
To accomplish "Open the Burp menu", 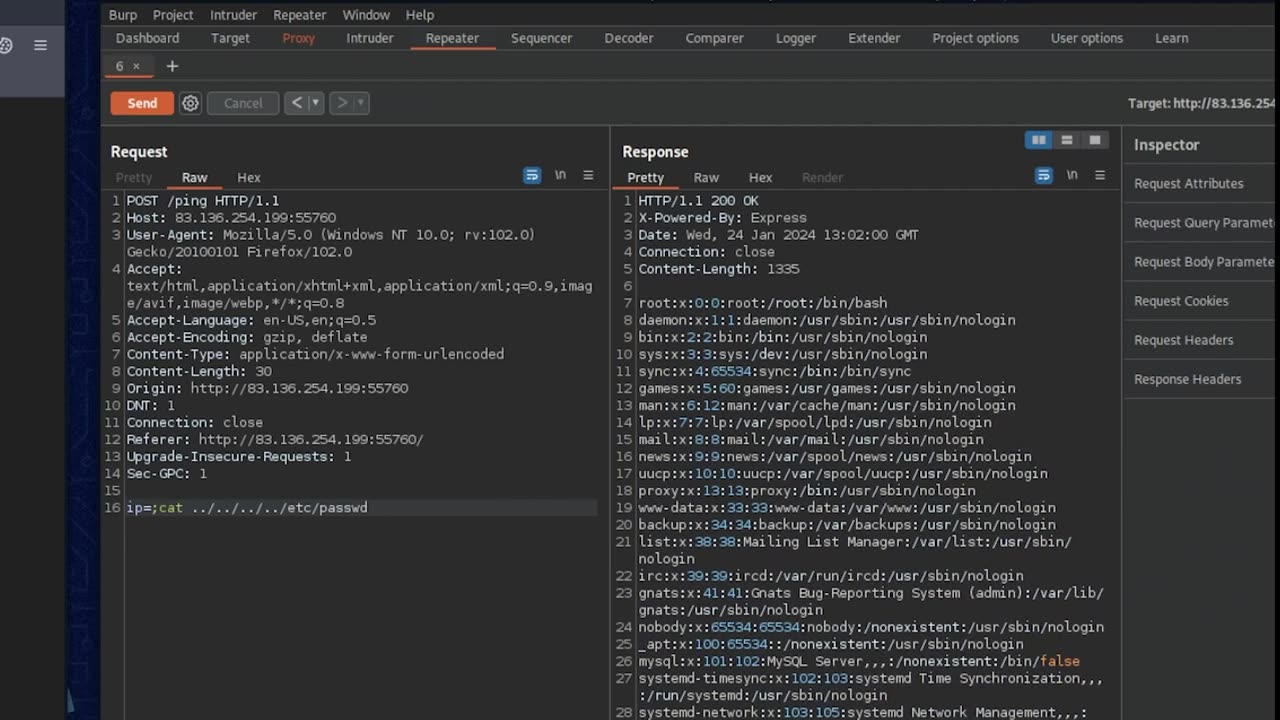I will coord(123,15).
